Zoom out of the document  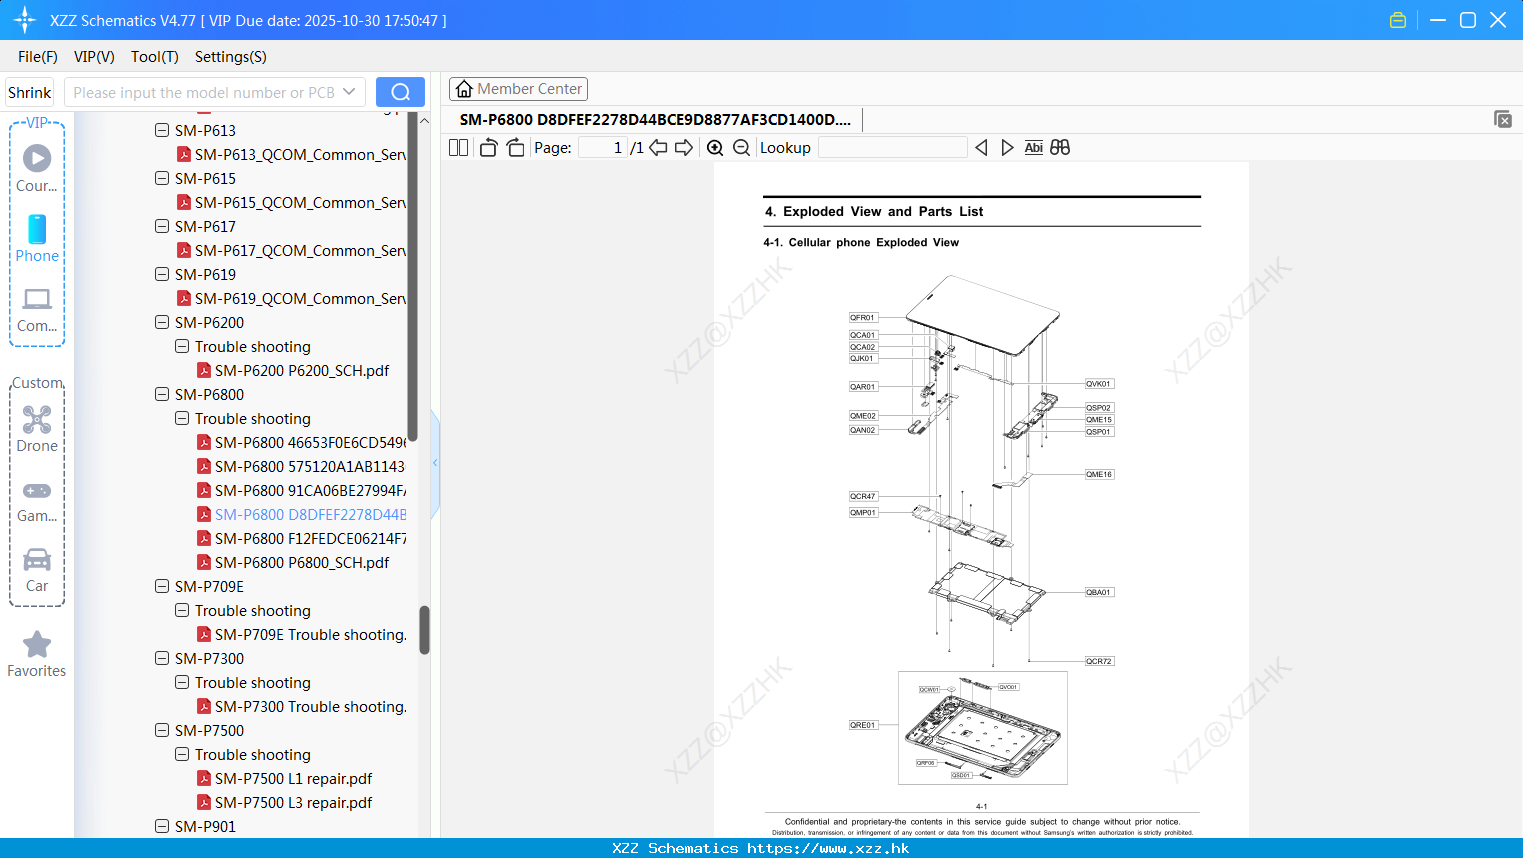click(741, 148)
